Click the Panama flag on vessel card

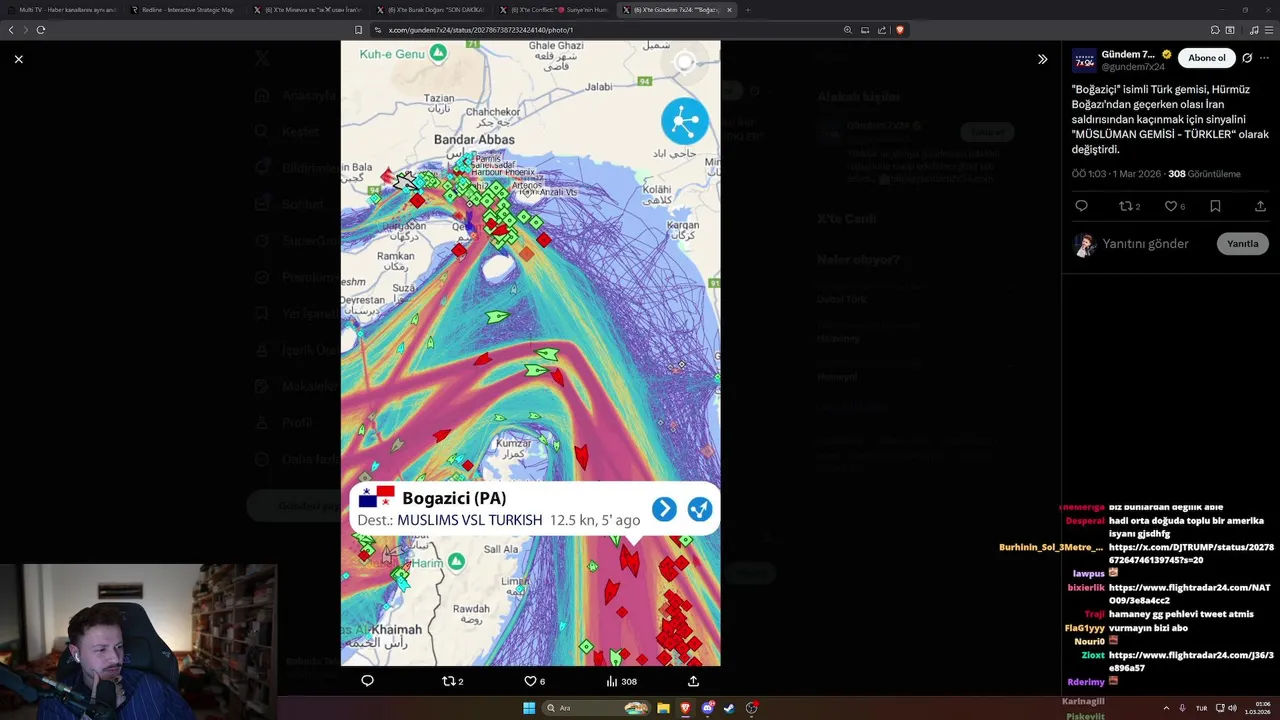377,498
